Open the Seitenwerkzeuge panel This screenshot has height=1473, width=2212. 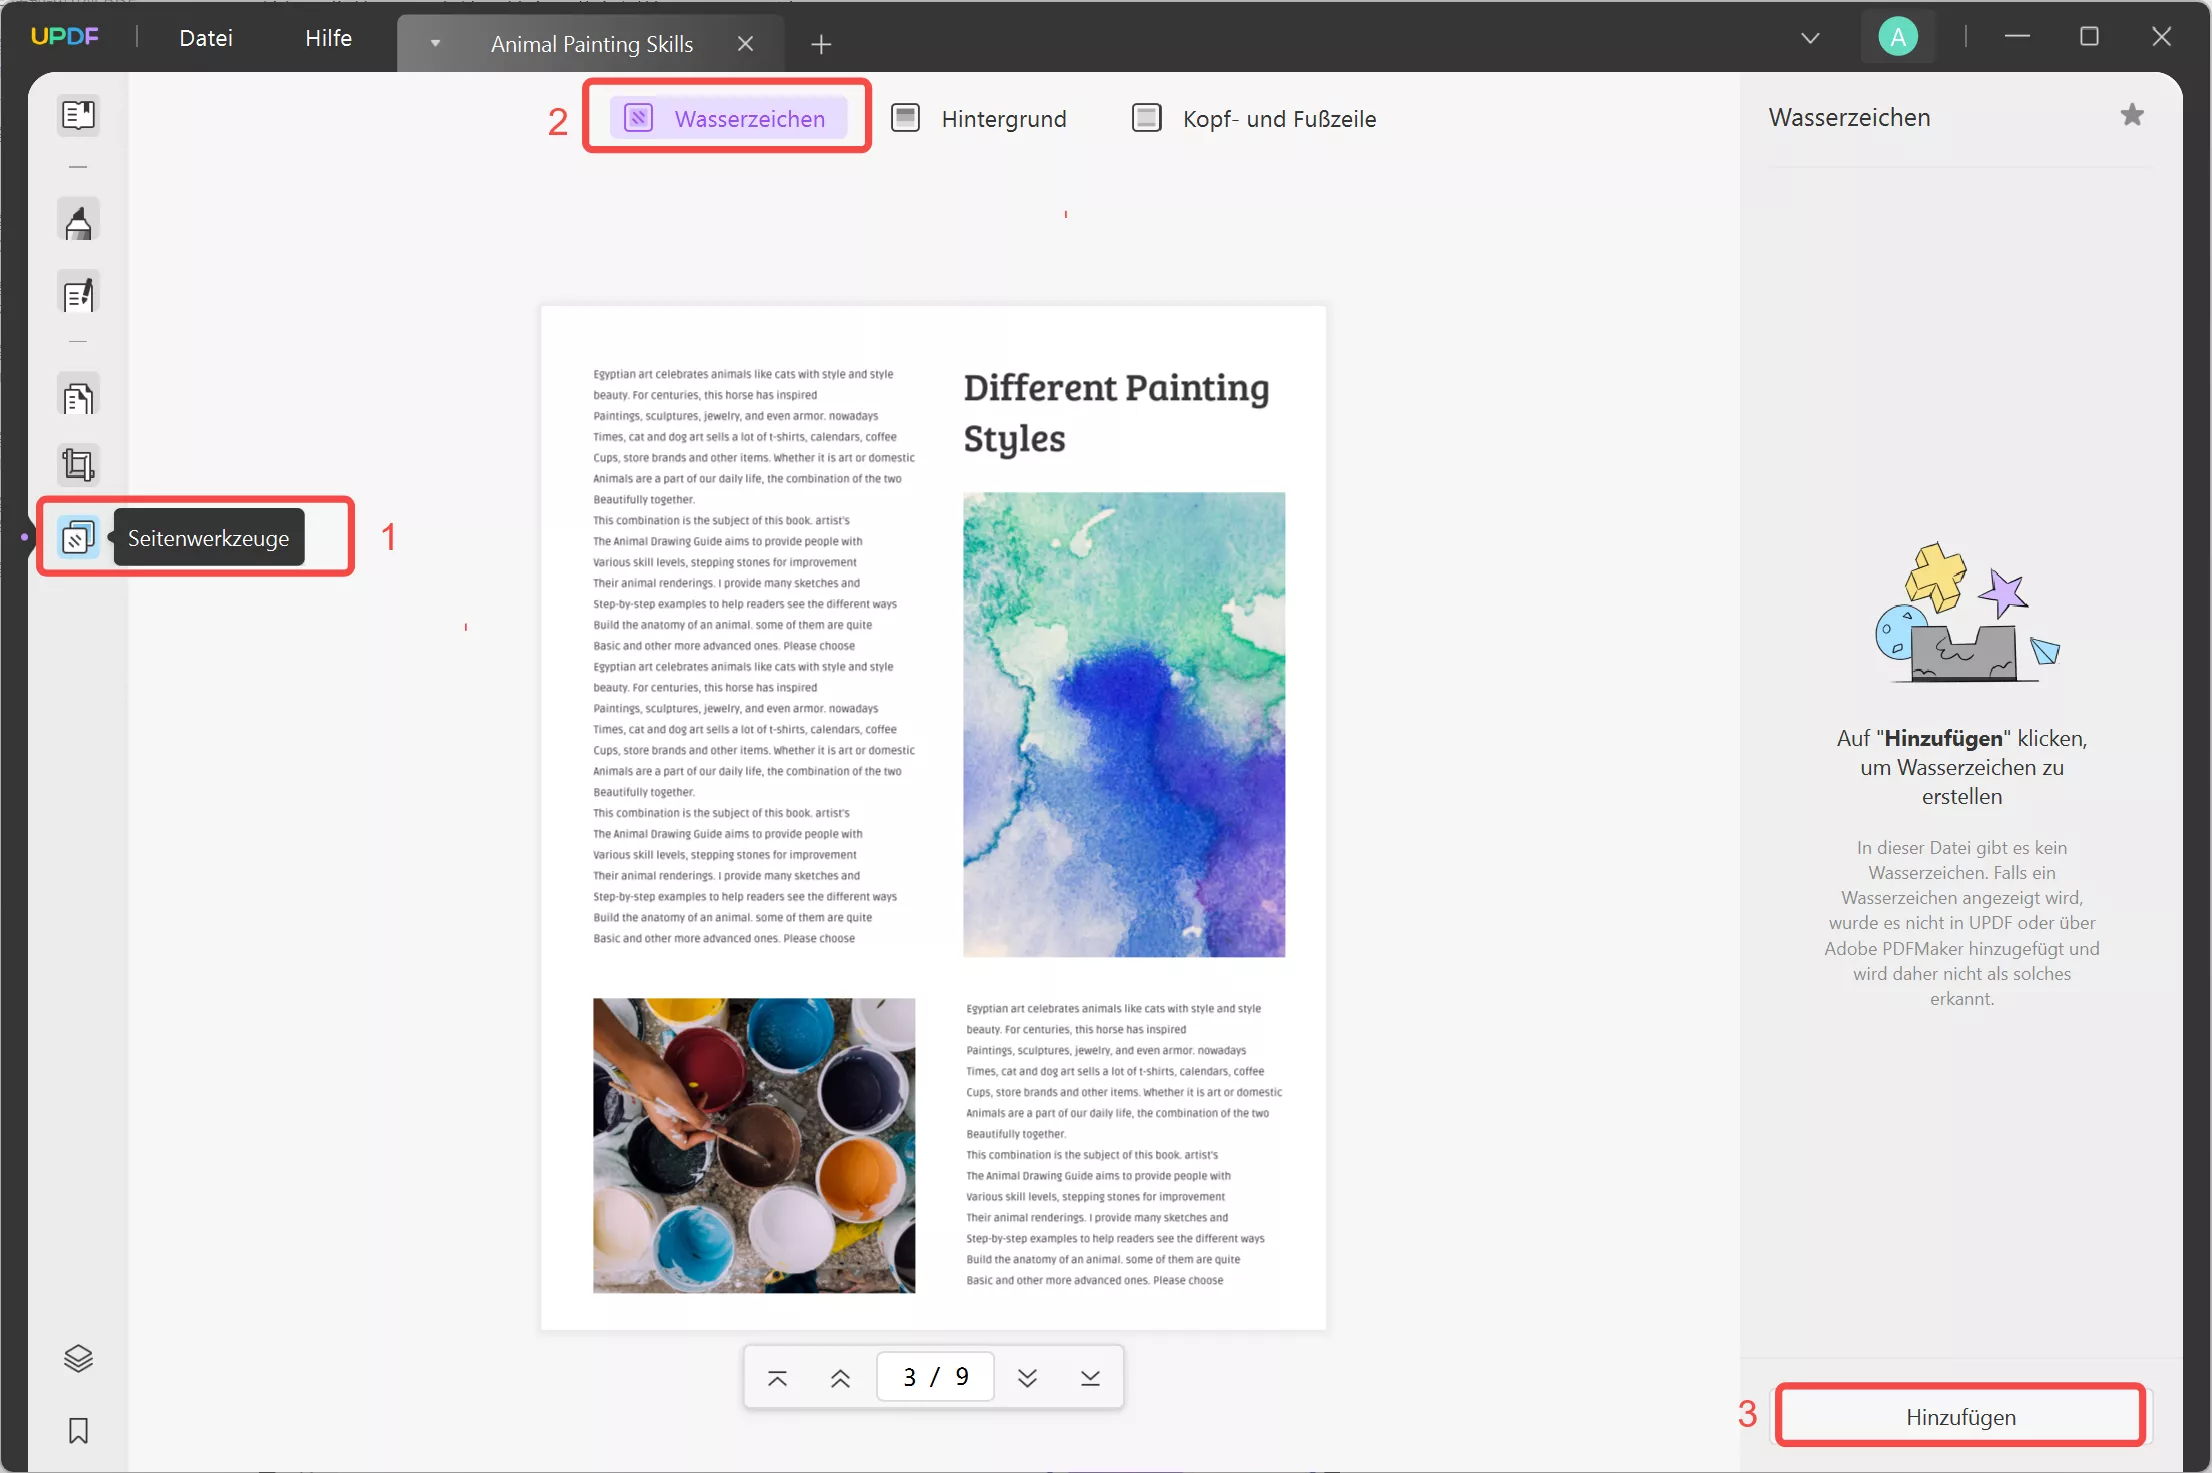[78, 537]
